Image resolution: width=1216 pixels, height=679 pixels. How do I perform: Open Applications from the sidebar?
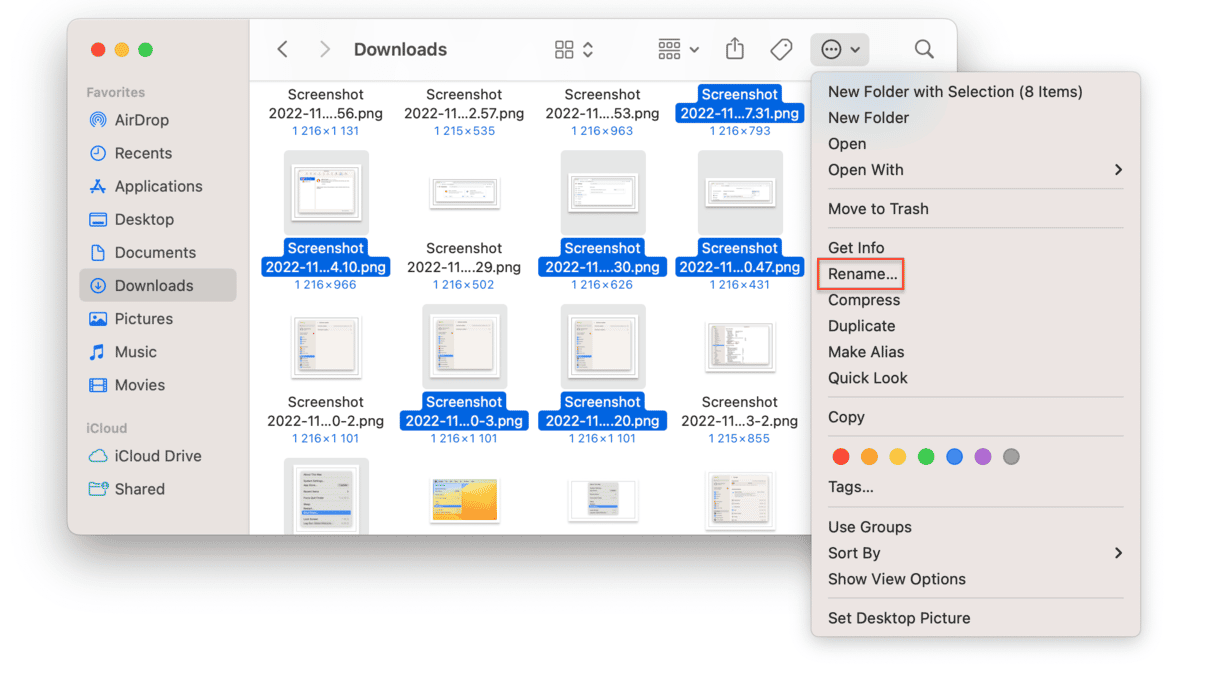pos(158,186)
